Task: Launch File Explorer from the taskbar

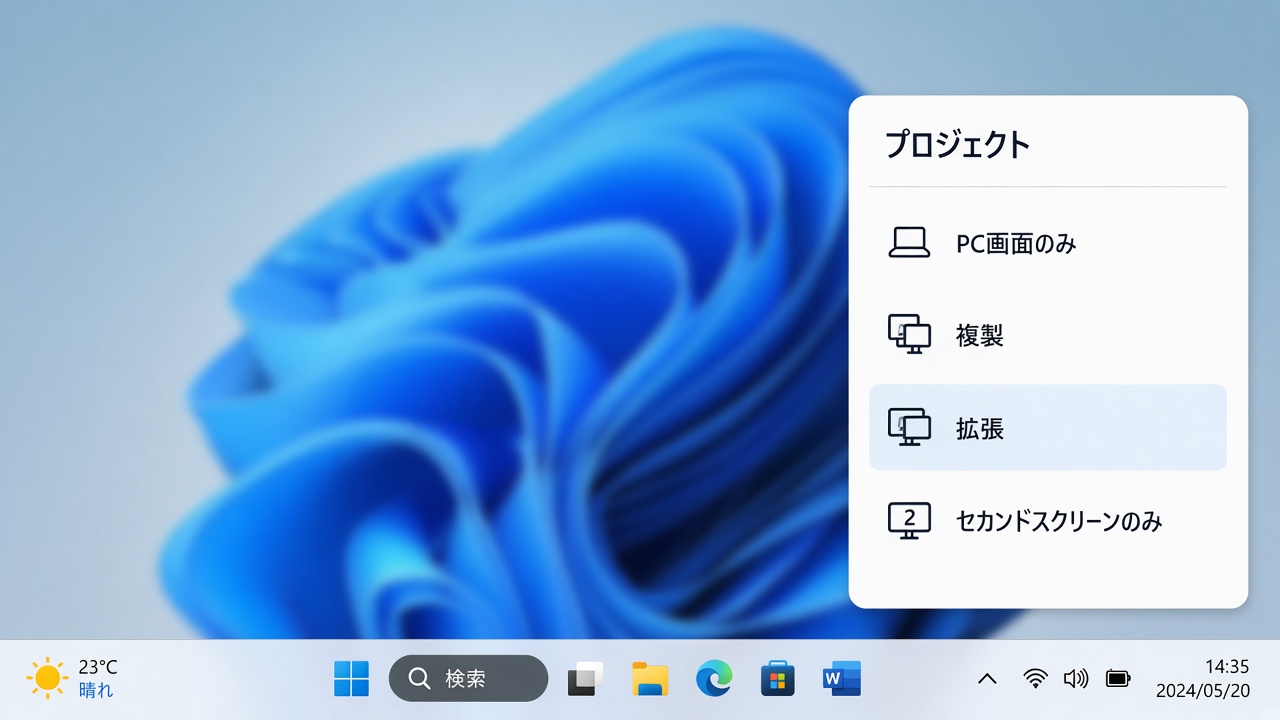Action: tap(650, 679)
